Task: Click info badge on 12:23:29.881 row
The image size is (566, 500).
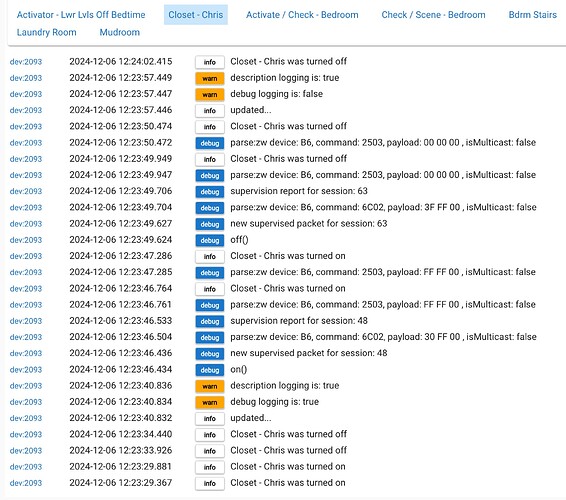Action: tap(210, 467)
